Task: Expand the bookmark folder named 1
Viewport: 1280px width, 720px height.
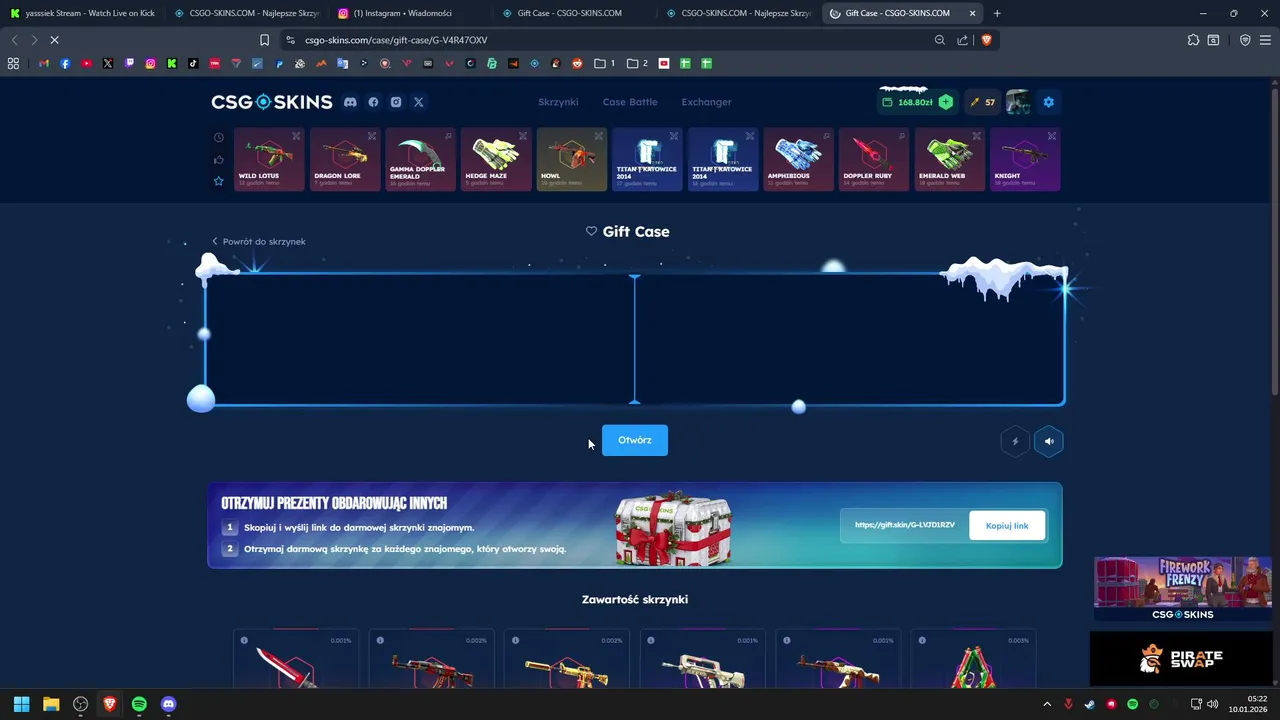Action: [605, 63]
